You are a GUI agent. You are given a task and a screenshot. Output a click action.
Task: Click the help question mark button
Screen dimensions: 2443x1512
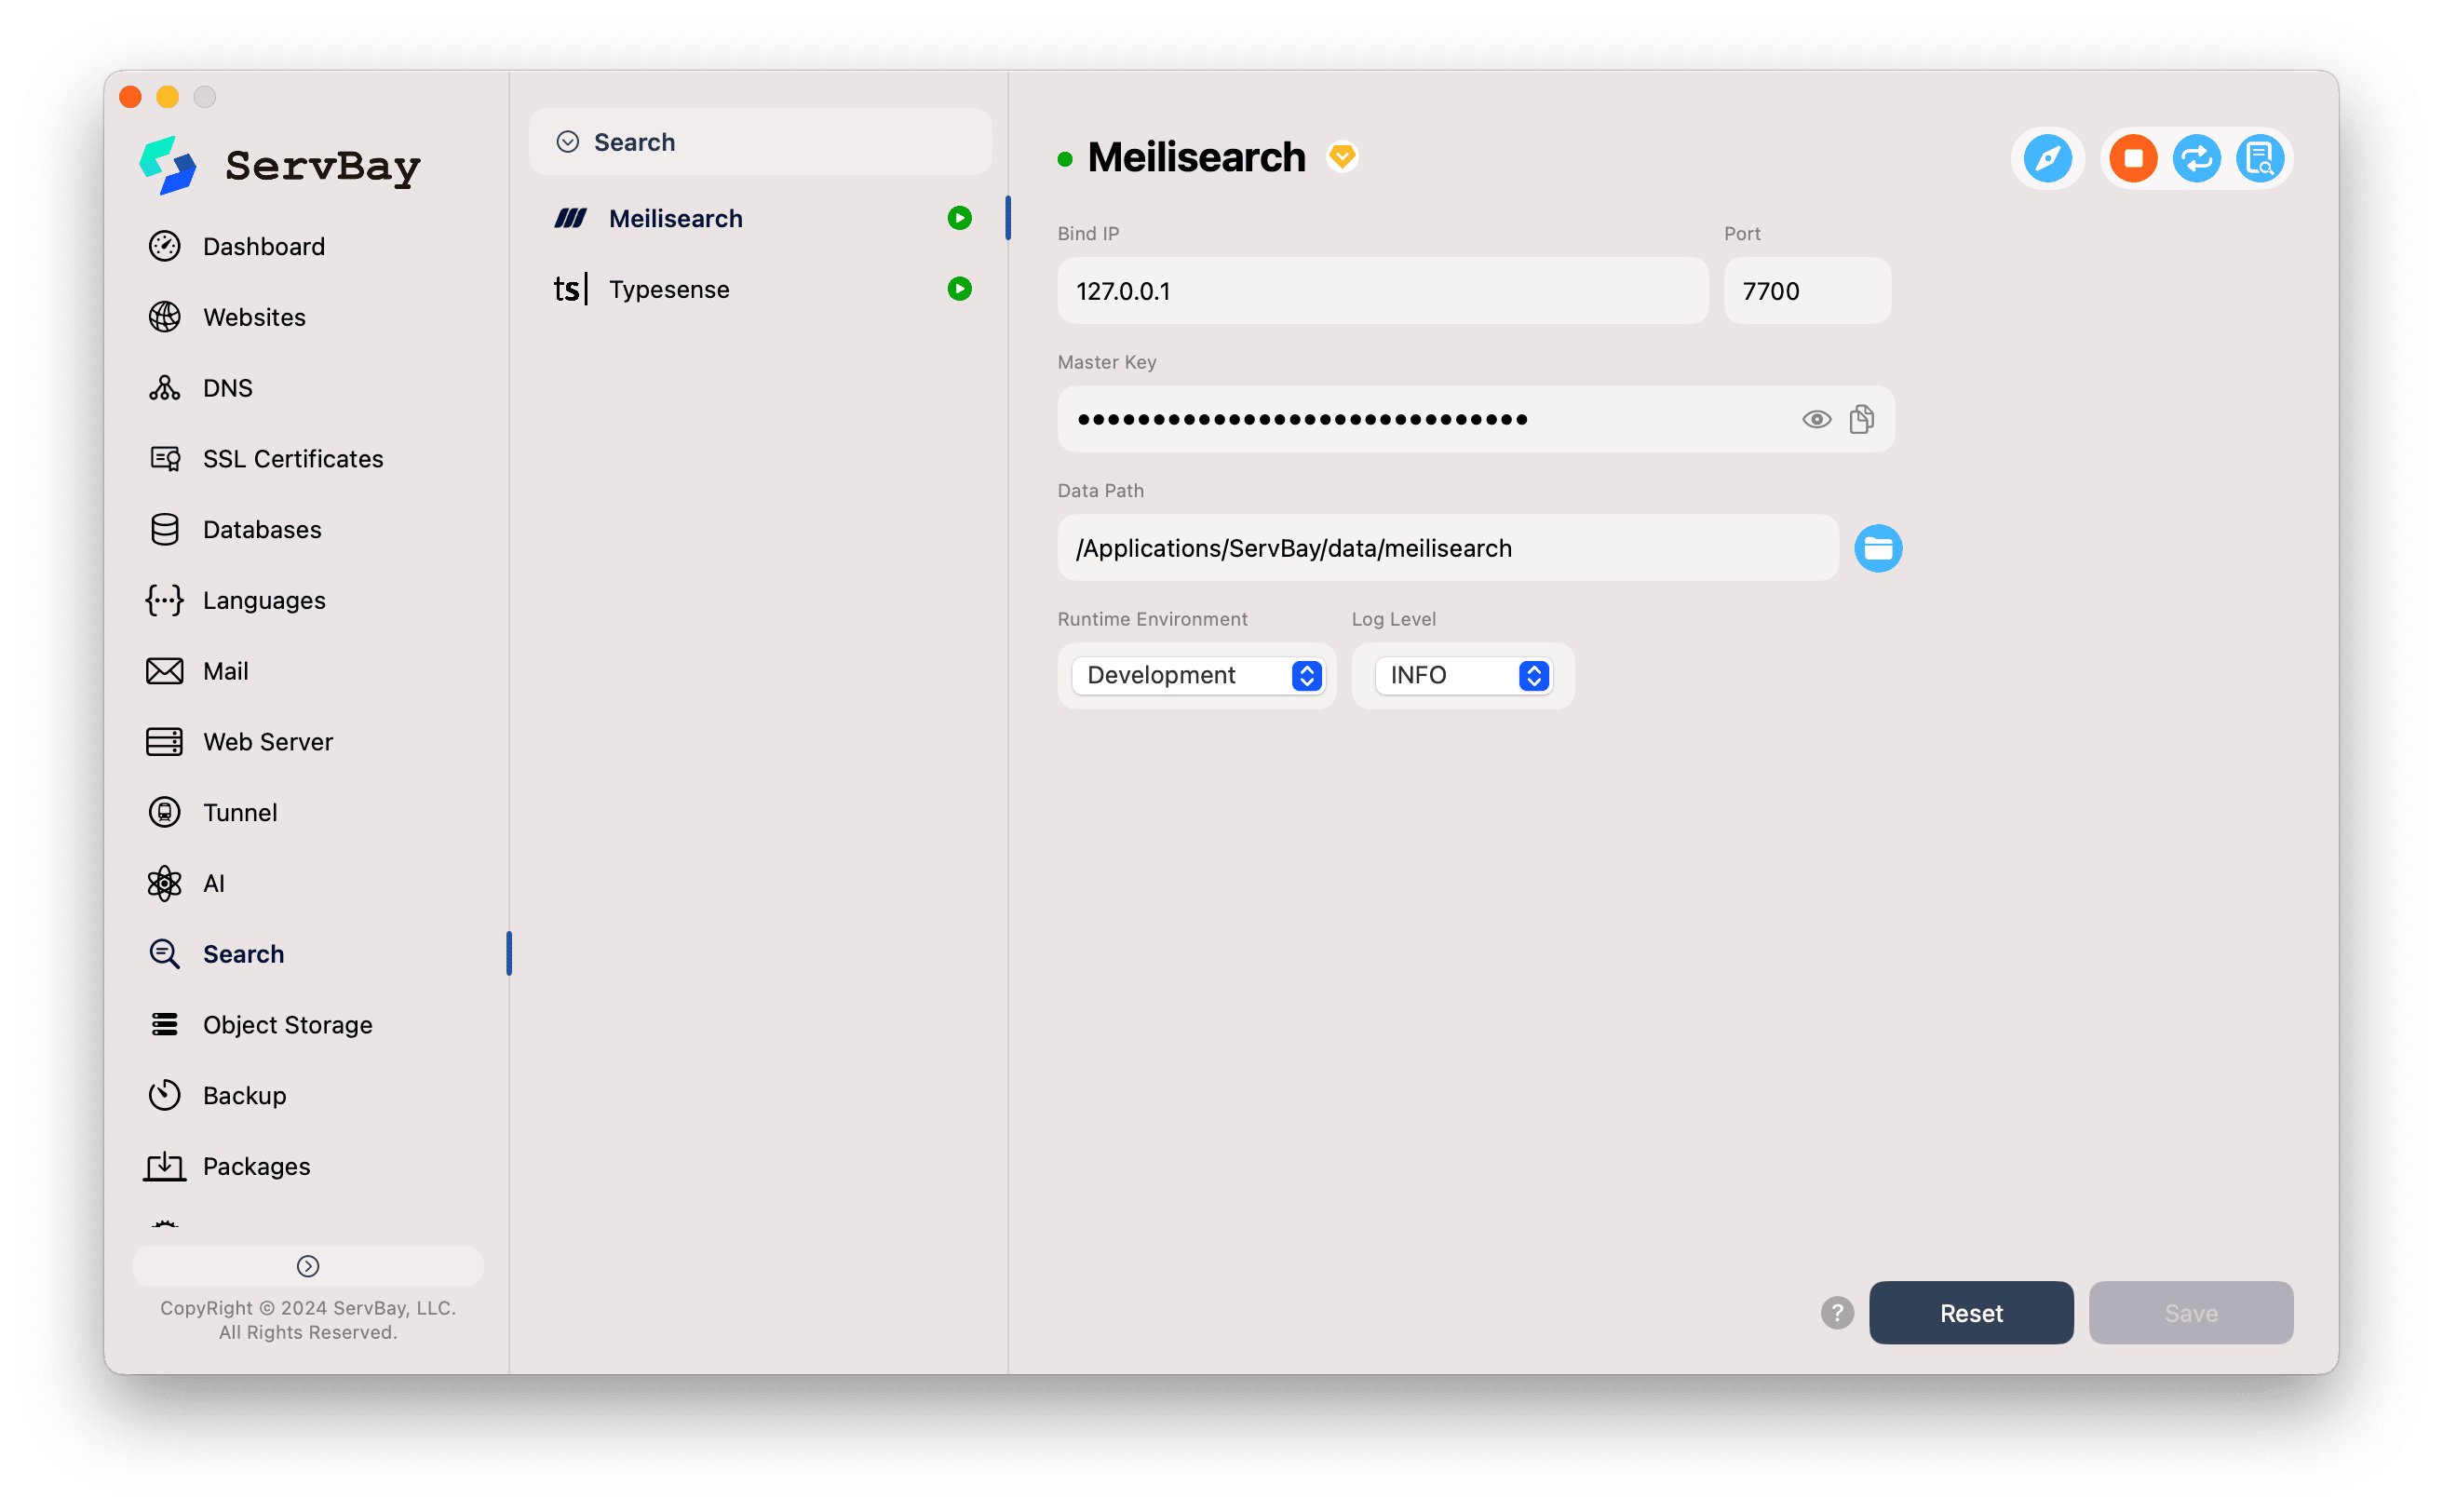tap(1838, 1313)
